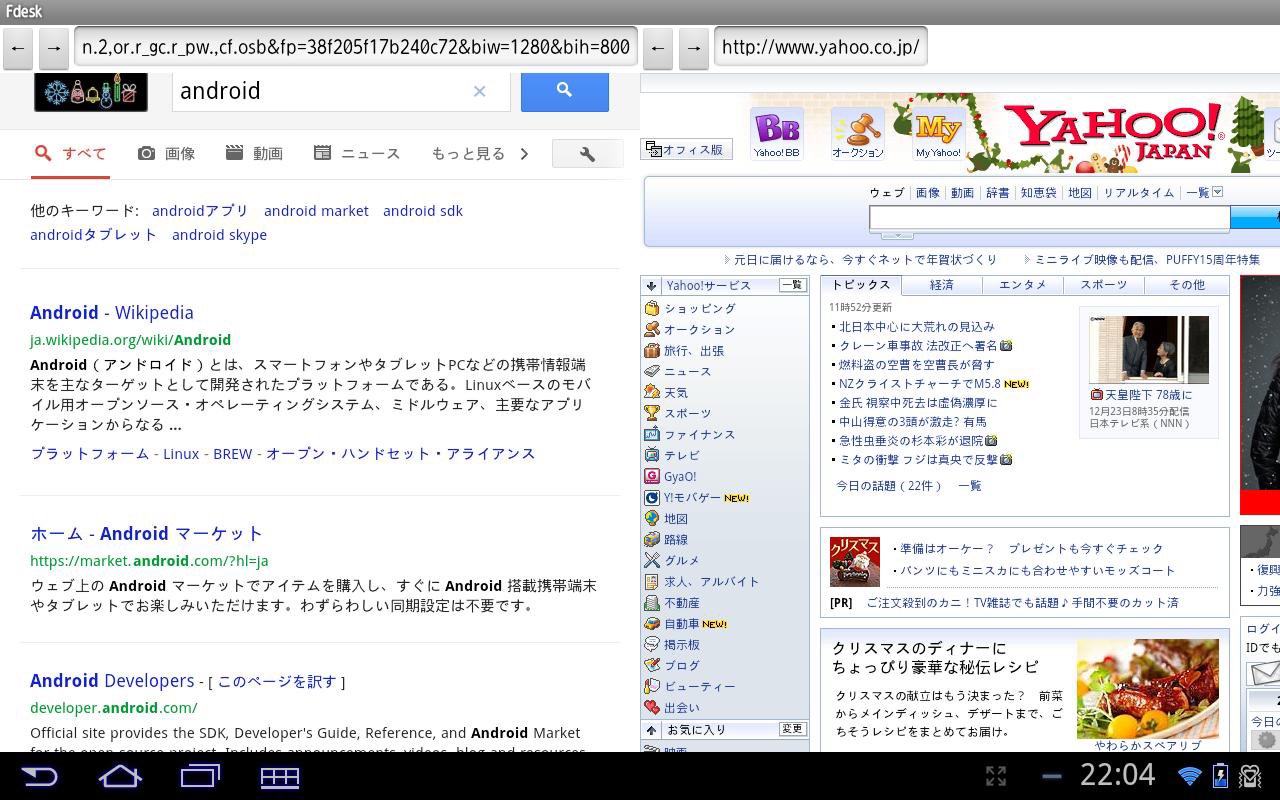Switch to the 経済 news tab
1280x800 pixels.
942,285
